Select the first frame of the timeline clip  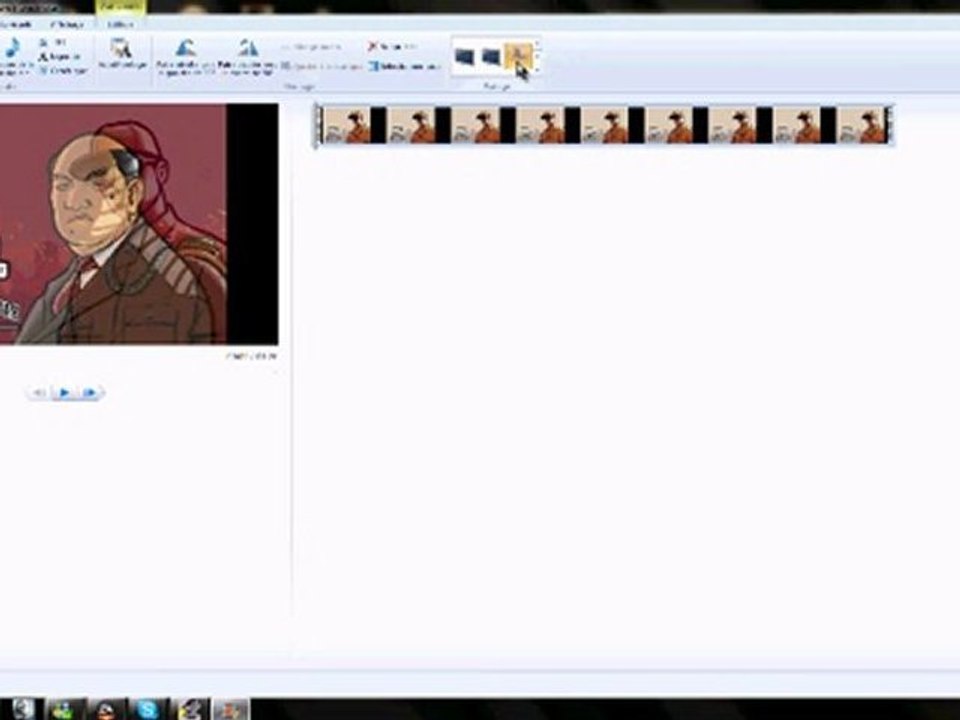click(348, 126)
